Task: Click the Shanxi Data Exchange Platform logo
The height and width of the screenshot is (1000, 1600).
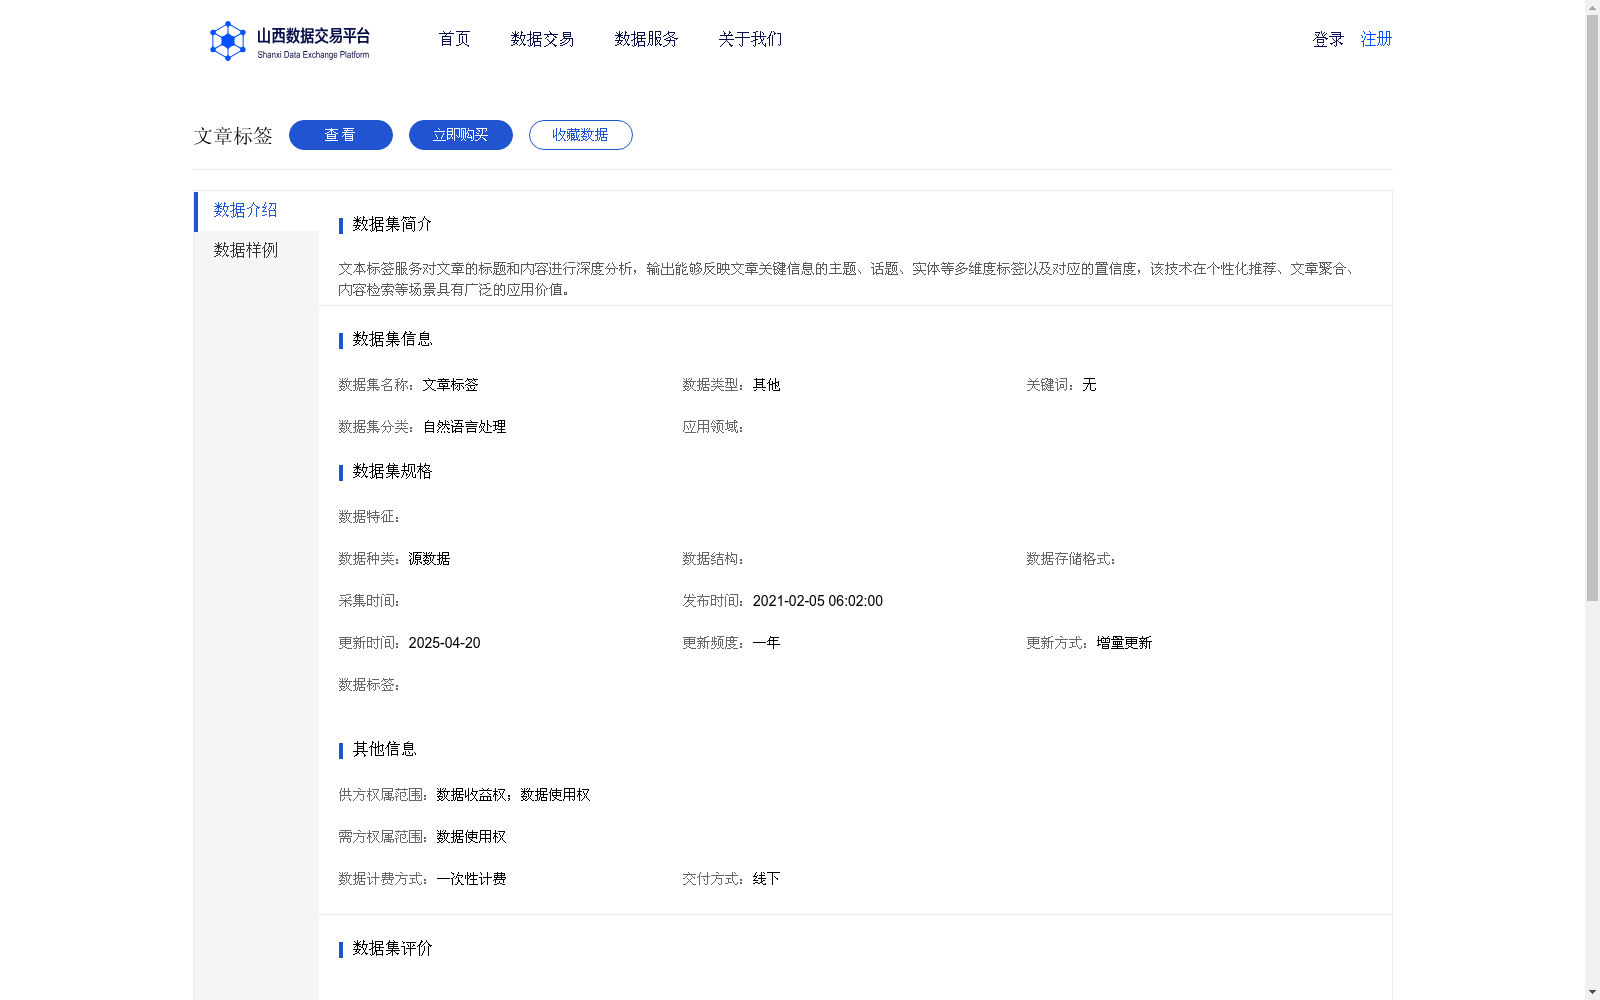Action: click(x=289, y=41)
